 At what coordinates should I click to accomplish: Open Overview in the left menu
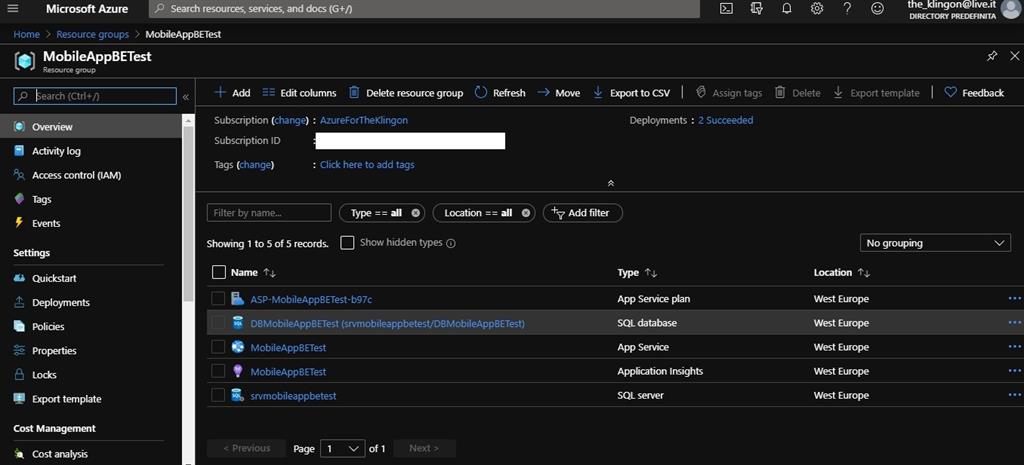click(x=91, y=127)
